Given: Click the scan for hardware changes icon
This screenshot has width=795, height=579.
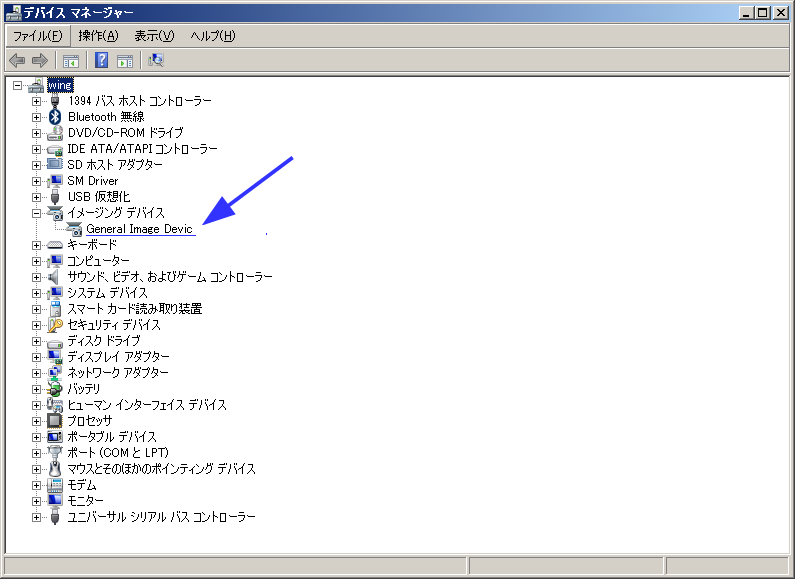Looking at the screenshot, I should coord(156,60).
